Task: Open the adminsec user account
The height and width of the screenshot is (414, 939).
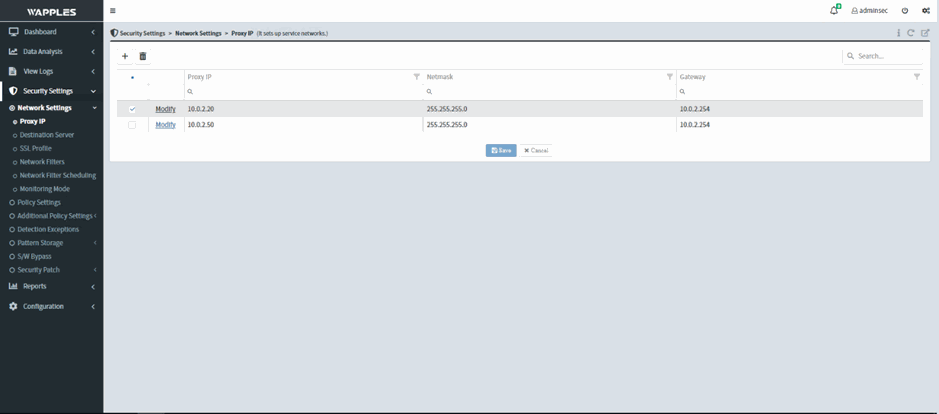Action: 870,11
